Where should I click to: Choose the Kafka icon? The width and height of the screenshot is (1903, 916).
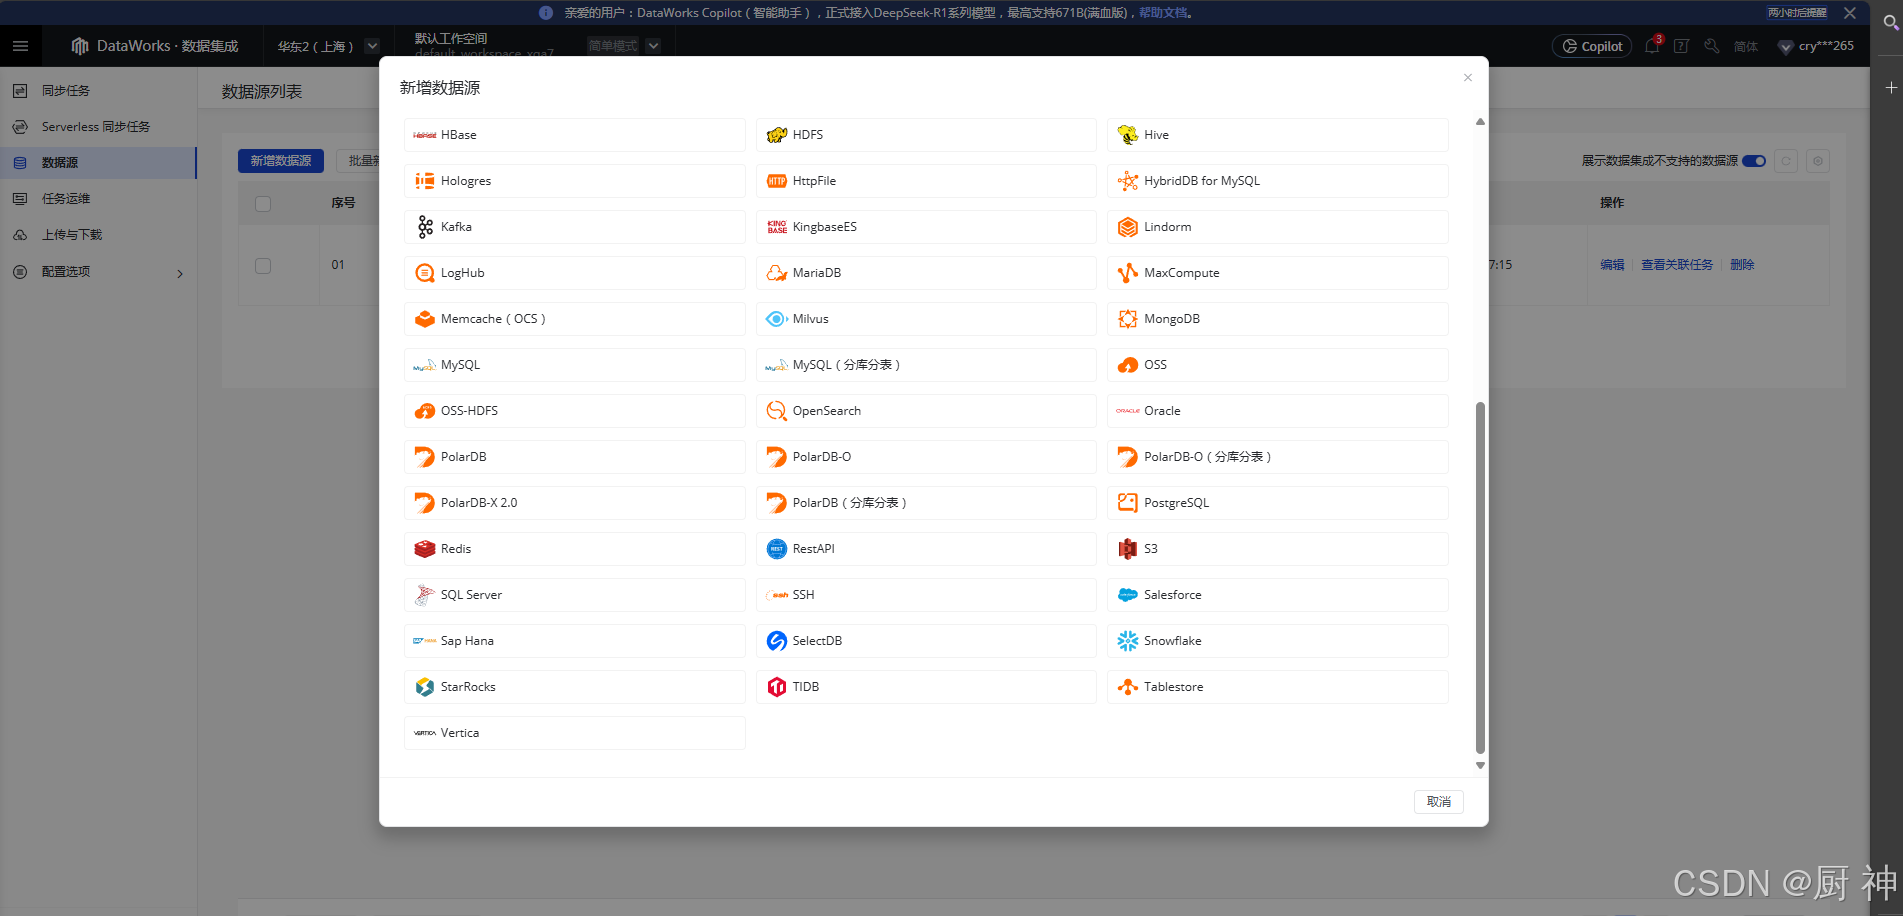(x=425, y=227)
